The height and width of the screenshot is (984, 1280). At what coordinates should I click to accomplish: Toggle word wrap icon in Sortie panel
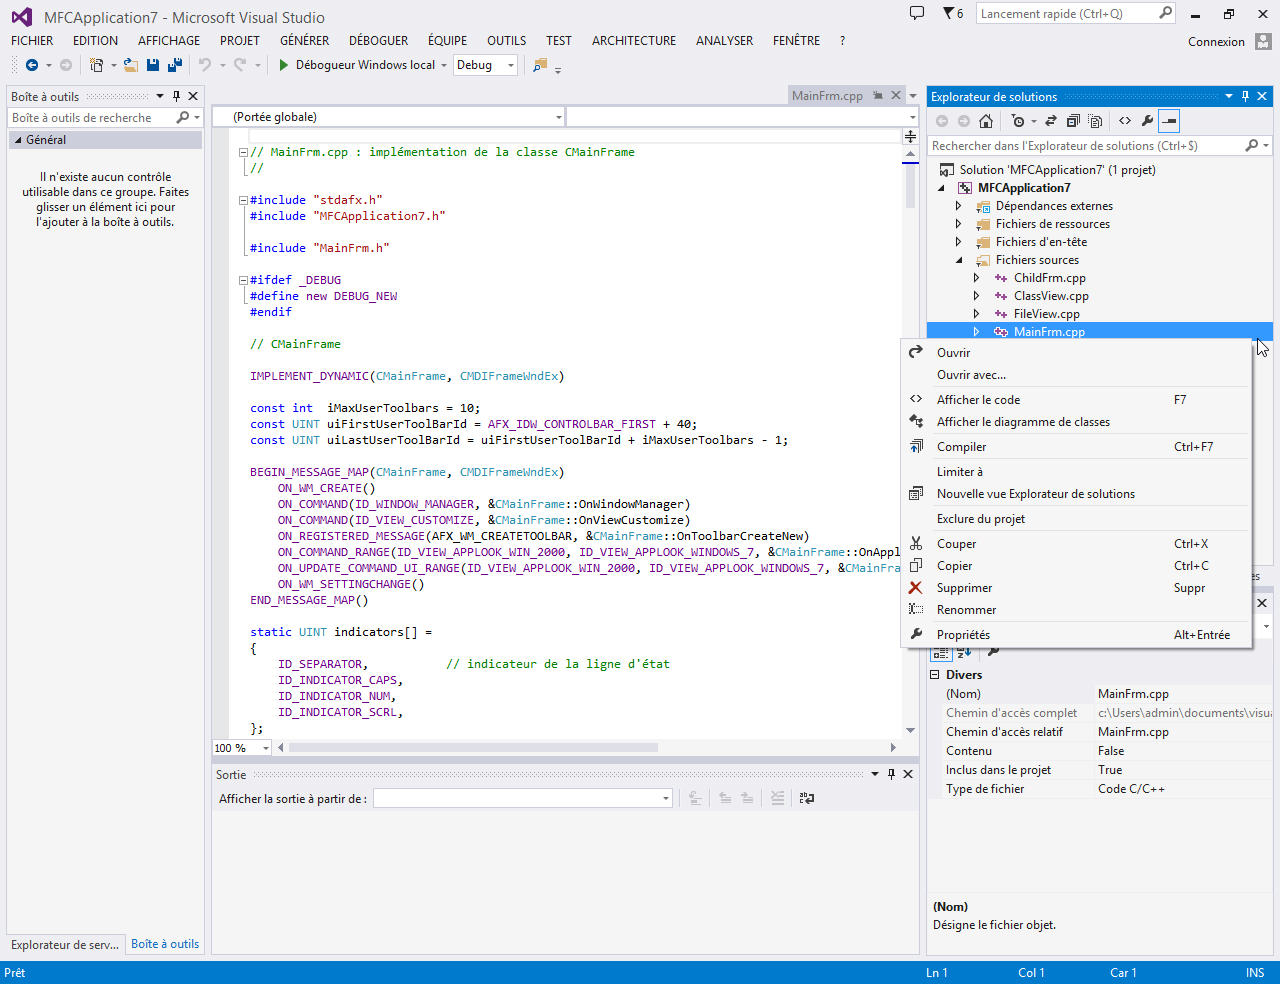[807, 798]
